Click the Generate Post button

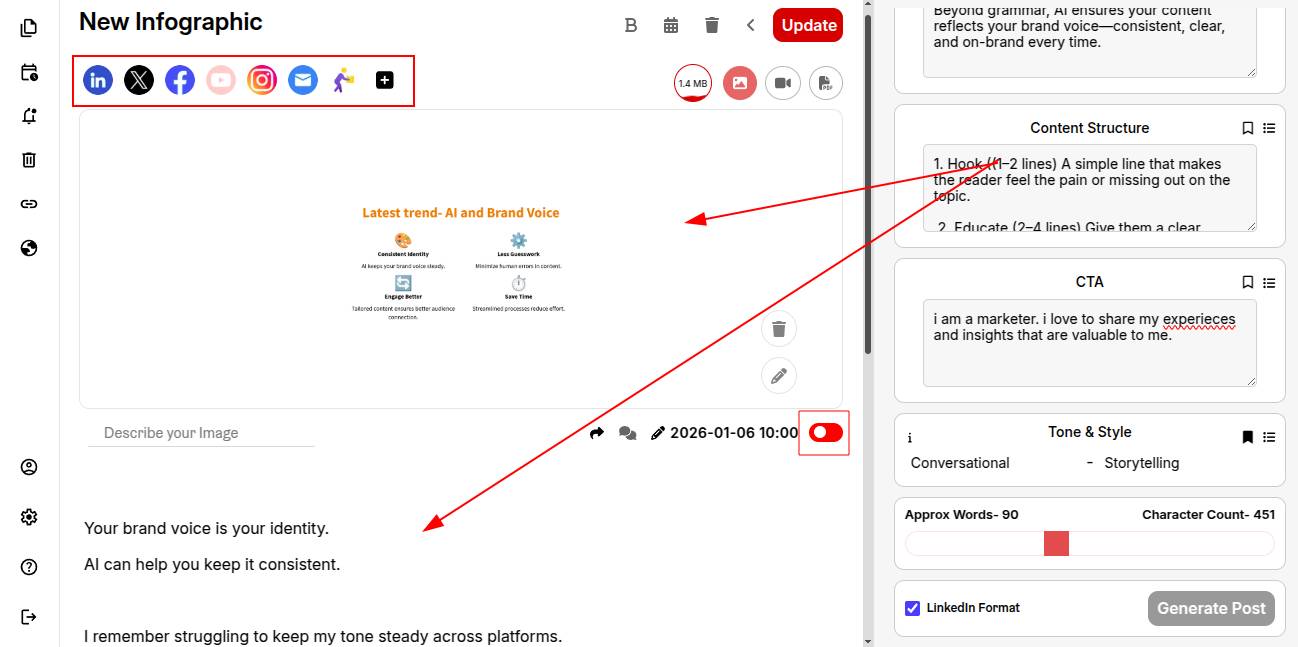[1211, 608]
